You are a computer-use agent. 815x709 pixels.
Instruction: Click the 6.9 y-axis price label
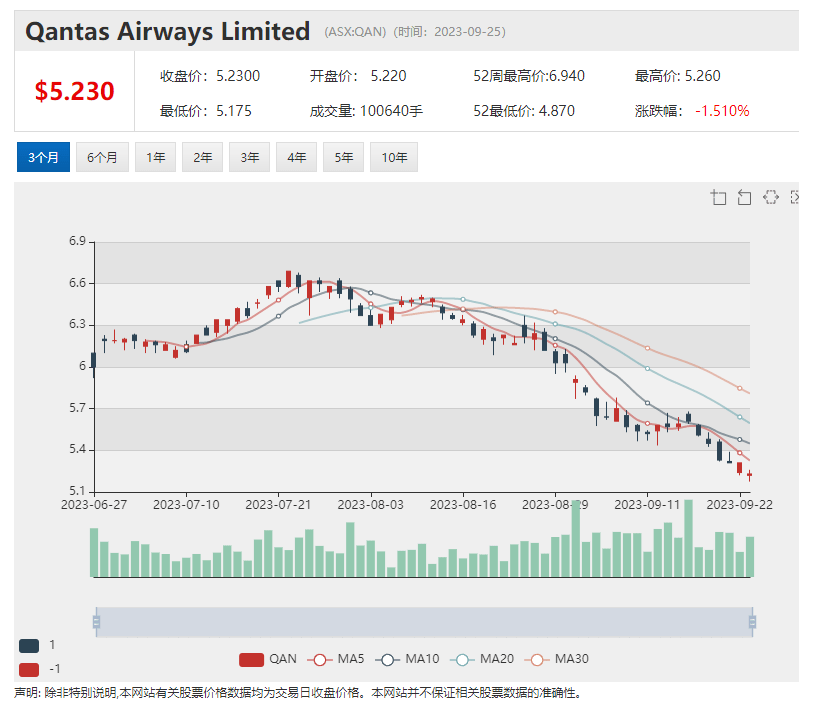[x=77, y=241]
